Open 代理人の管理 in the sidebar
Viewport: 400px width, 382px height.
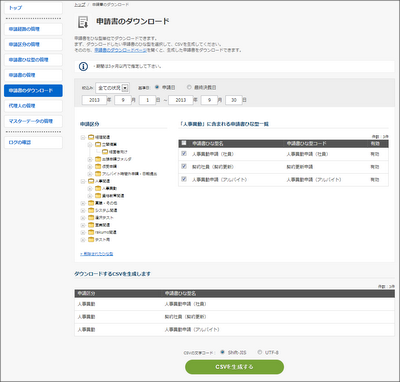pos(33,106)
